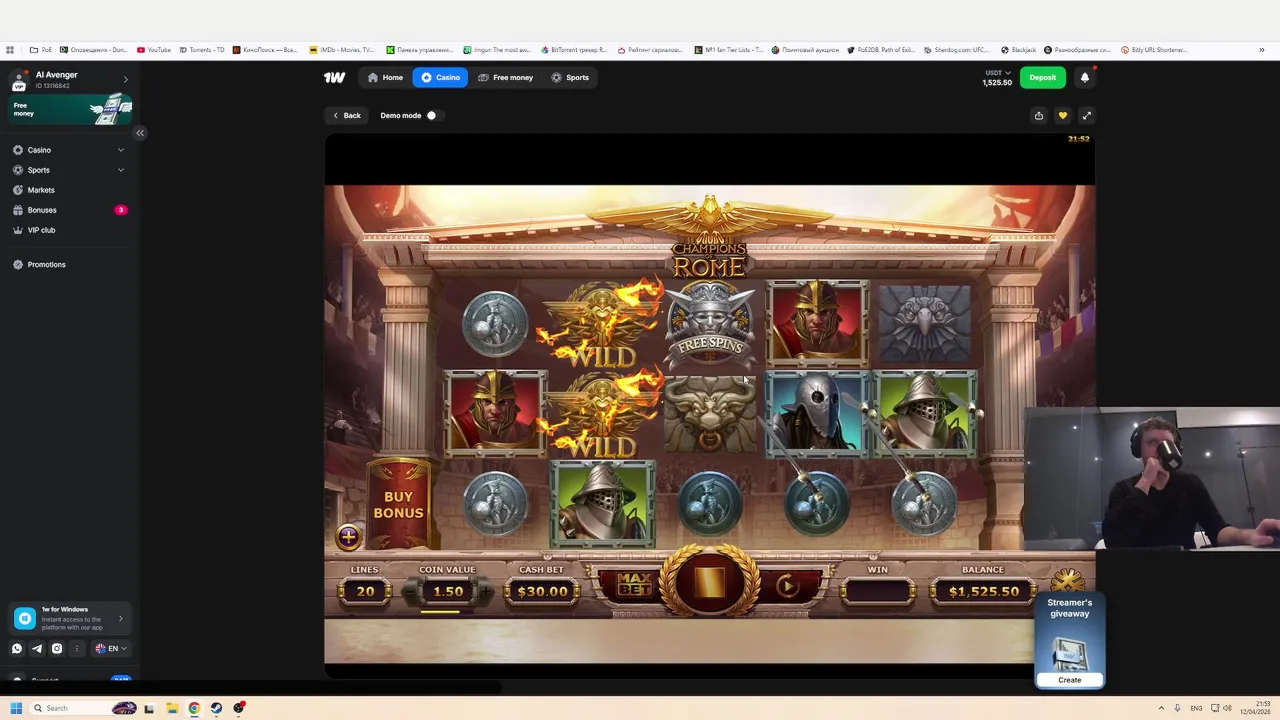Open Windows Start menu
1280x720 pixels.
[x=16, y=708]
